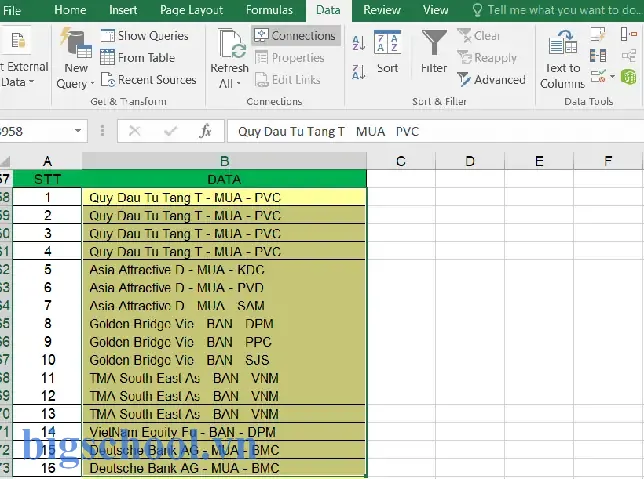The image size is (644, 479).
Task: Switch to the View tab
Action: 435,10
